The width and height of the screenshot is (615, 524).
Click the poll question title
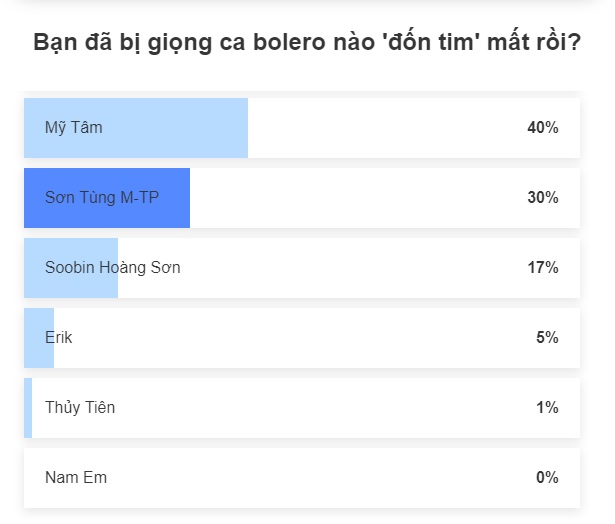pyautogui.click(x=307, y=44)
